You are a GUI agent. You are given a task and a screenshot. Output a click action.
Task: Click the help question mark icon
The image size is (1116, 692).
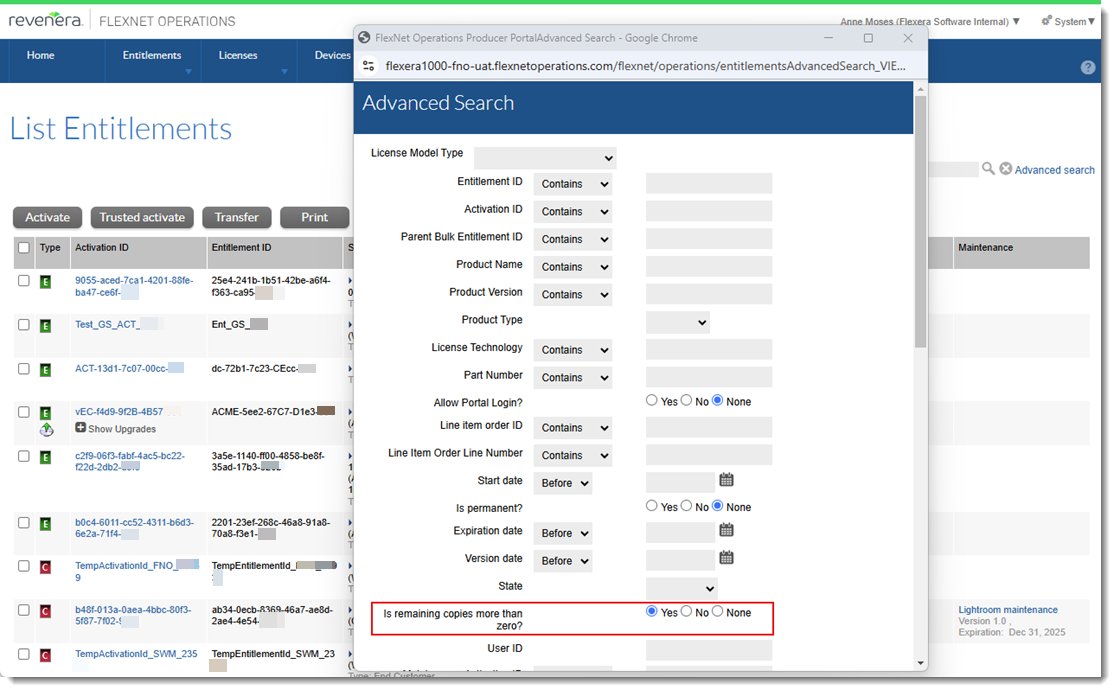click(1088, 67)
